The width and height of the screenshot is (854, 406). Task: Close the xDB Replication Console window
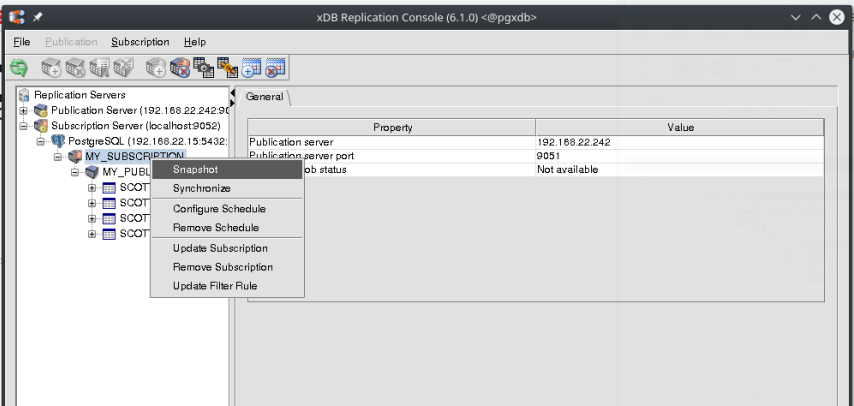pos(837,17)
